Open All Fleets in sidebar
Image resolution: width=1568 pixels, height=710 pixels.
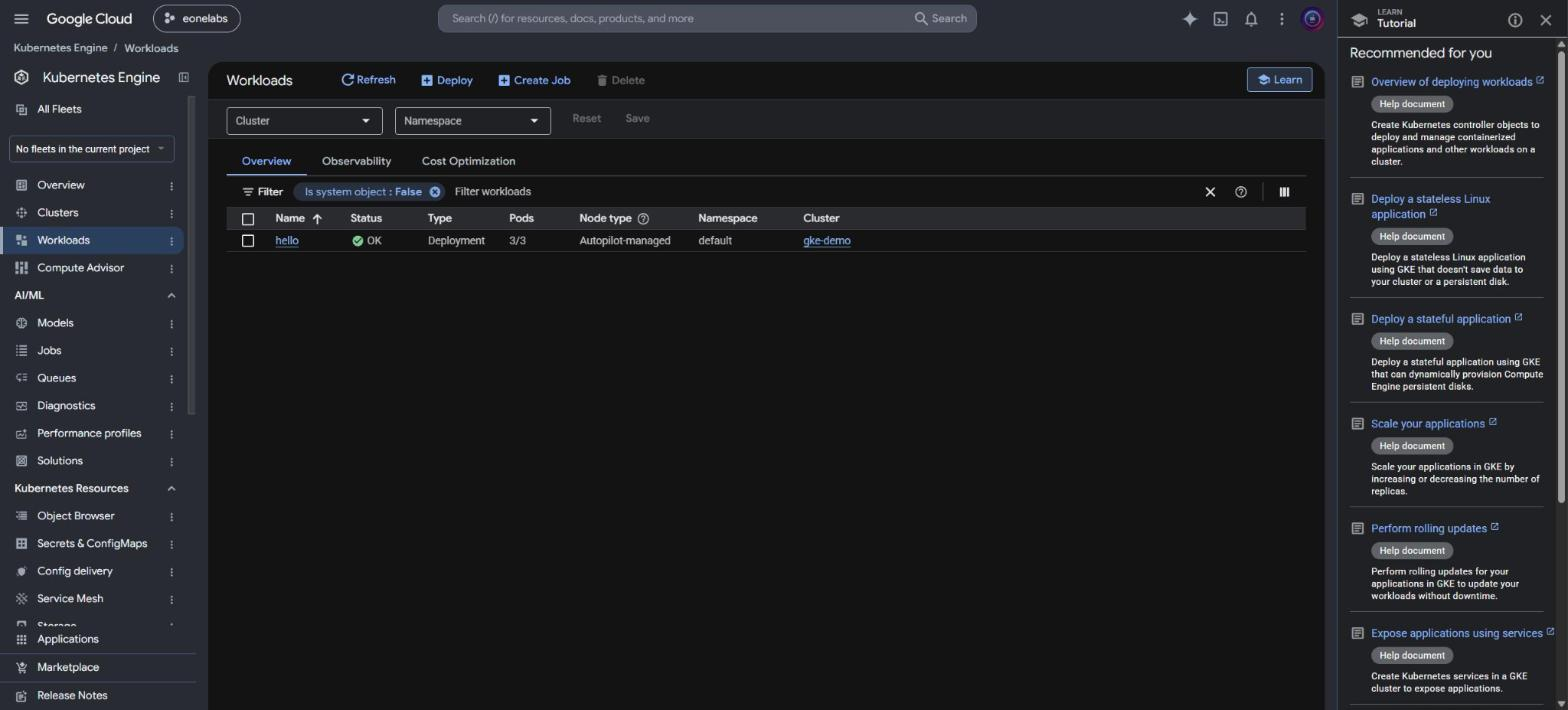tap(59, 109)
